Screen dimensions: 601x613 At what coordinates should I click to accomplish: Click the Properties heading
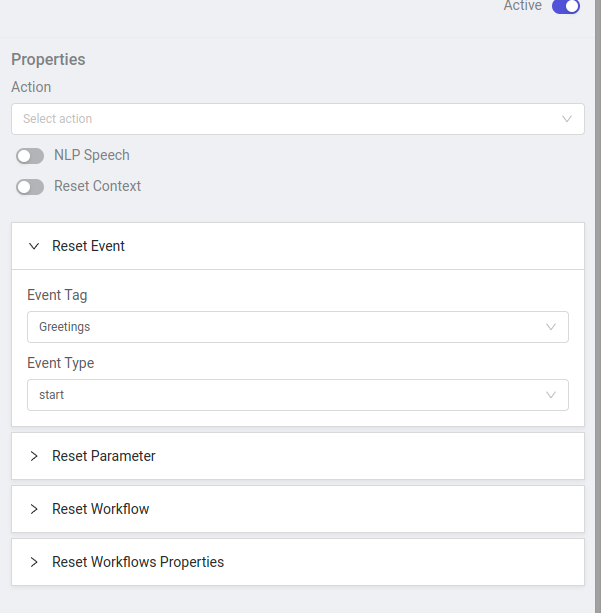48,60
